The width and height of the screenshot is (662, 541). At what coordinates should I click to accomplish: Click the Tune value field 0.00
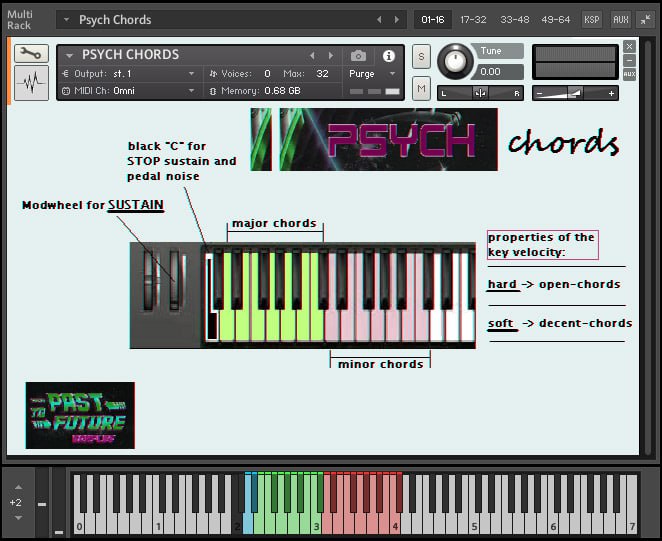tap(499, 72)
